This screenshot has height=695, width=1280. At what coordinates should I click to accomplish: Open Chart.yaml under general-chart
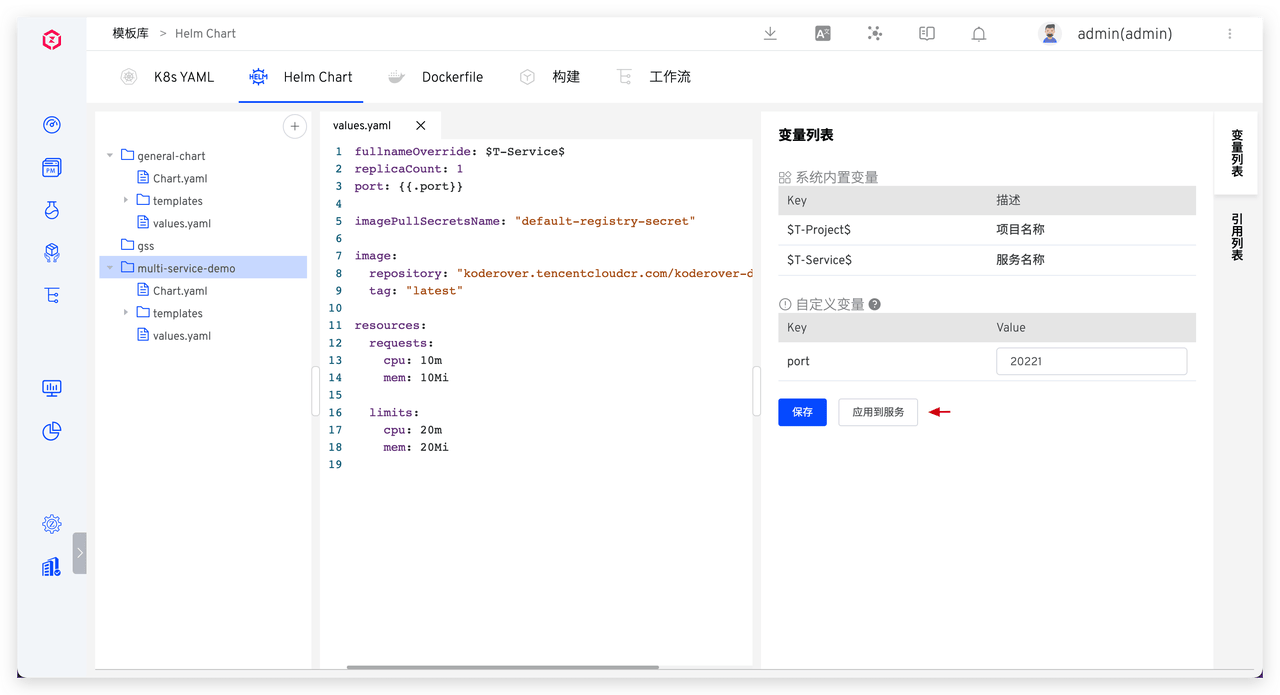click(x=179, y=179)
